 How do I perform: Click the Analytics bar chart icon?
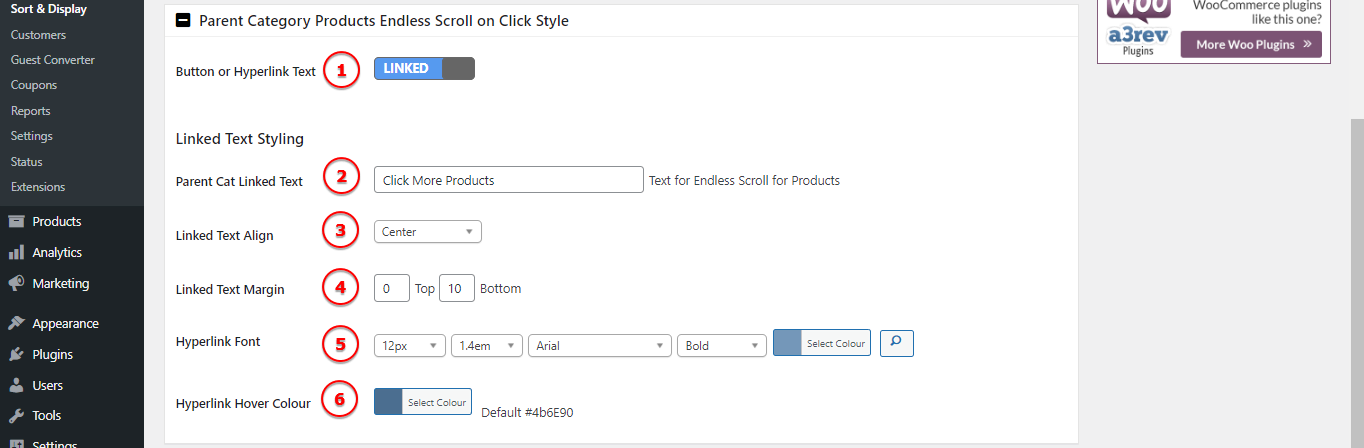(x=16, y=253)
